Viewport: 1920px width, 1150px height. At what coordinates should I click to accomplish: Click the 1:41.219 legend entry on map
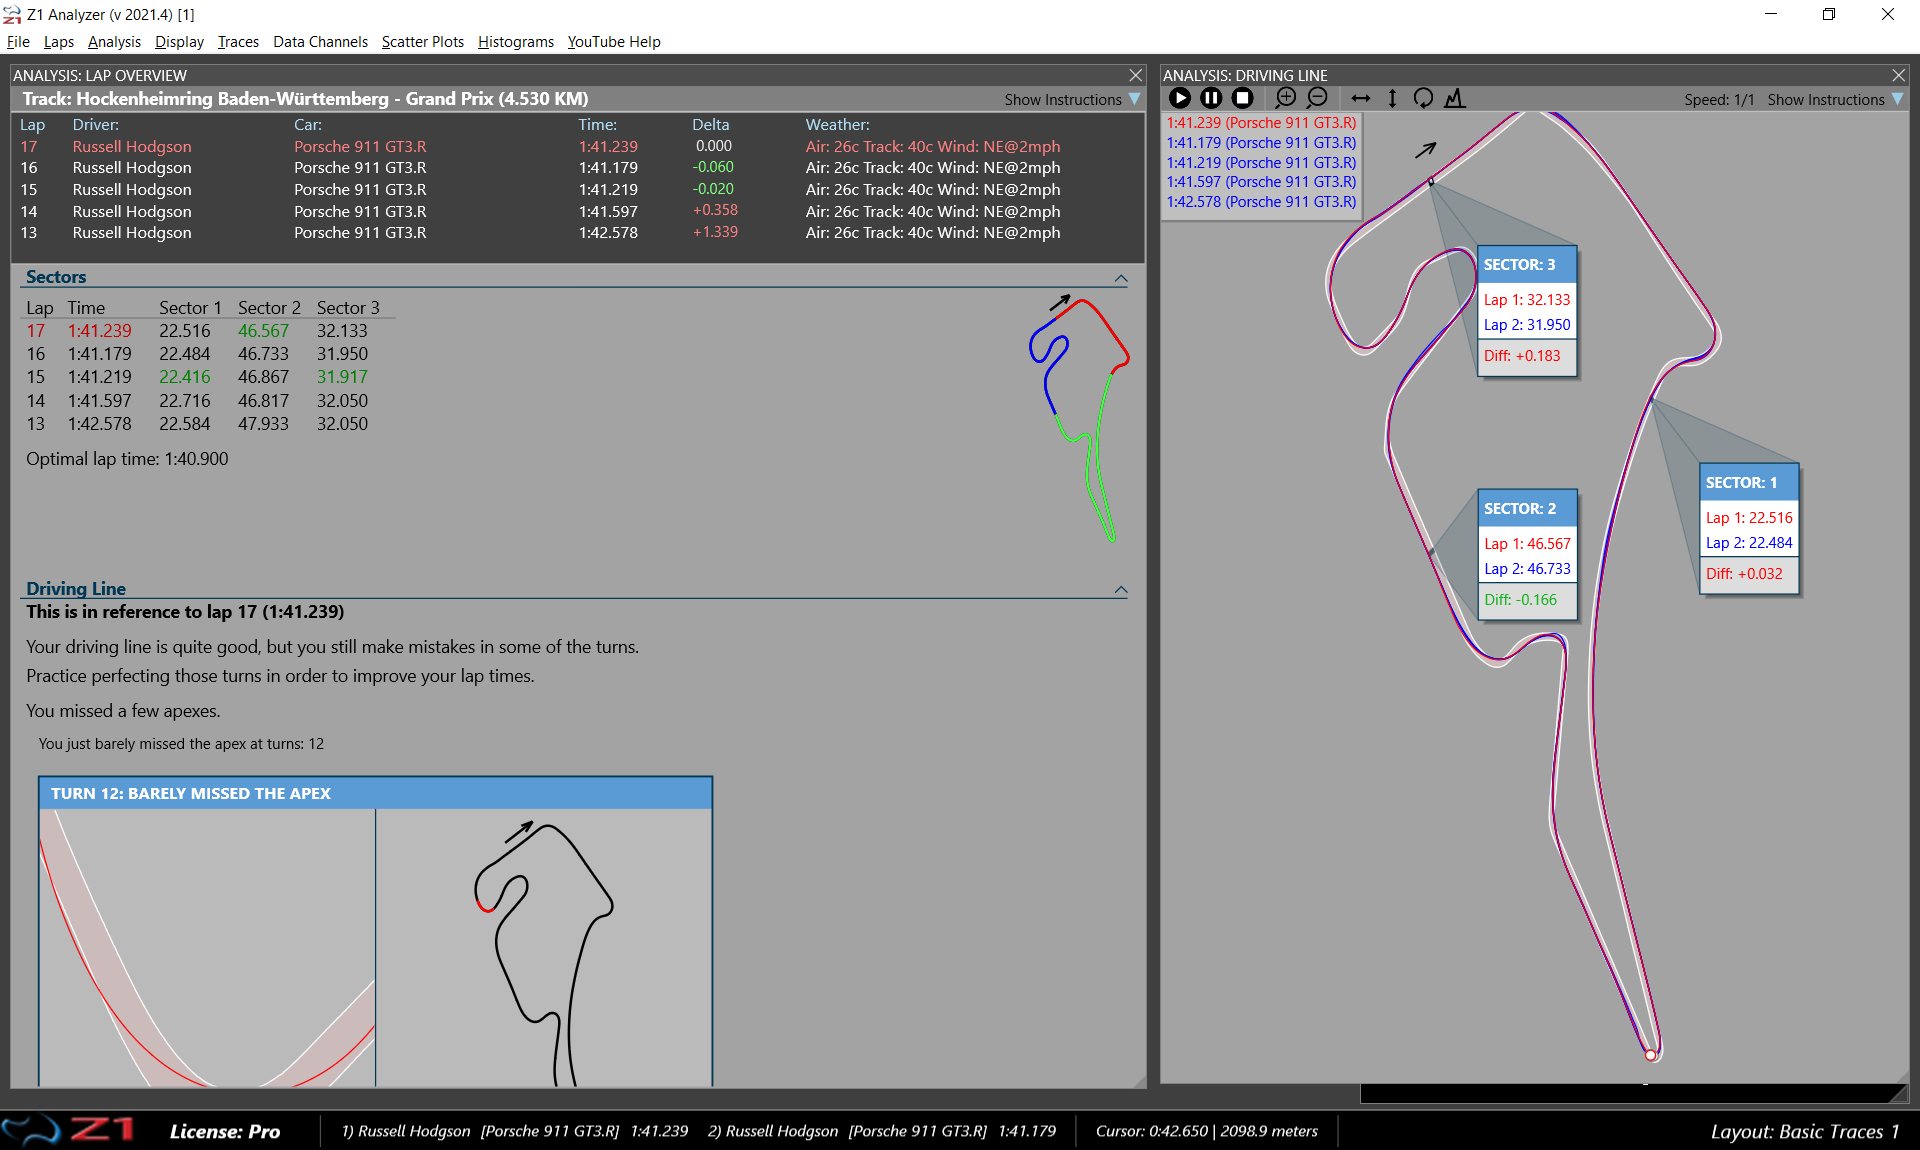pyautogui.click(x=1261, y=163)
